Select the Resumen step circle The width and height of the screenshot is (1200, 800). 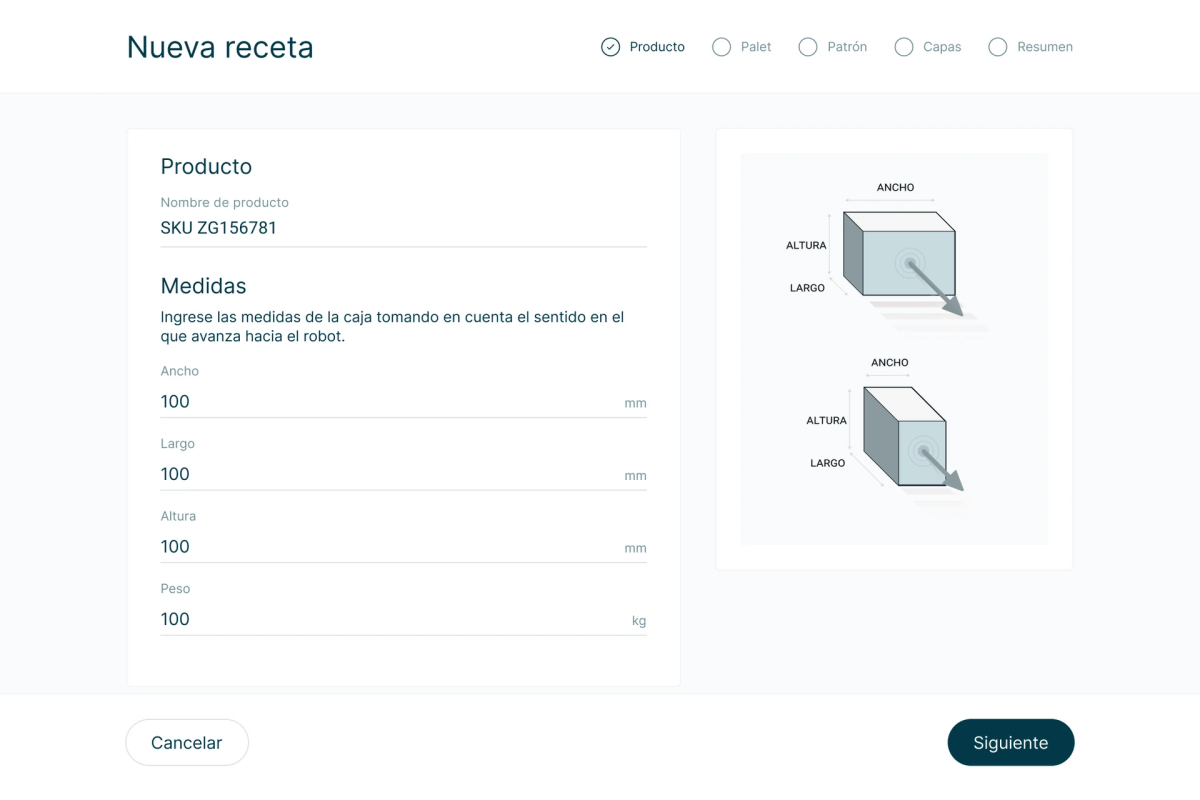click(997, 47)
